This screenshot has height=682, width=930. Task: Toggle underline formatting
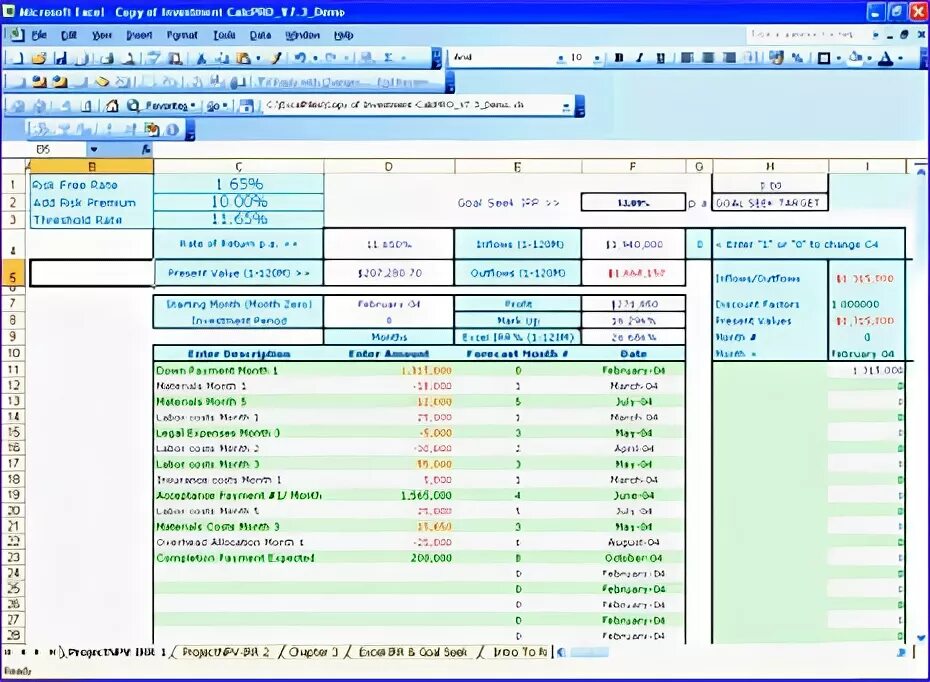pos(658,58)
